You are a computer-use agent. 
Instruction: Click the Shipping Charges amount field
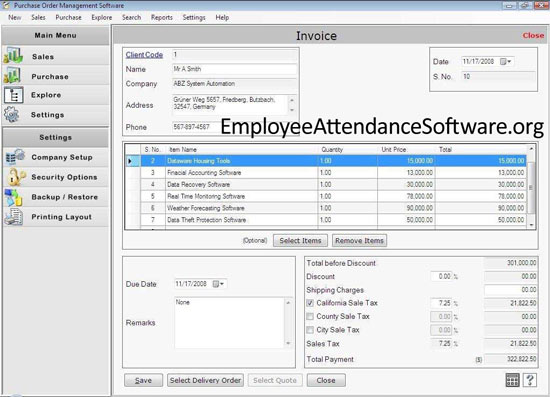[x=510, y=290]
